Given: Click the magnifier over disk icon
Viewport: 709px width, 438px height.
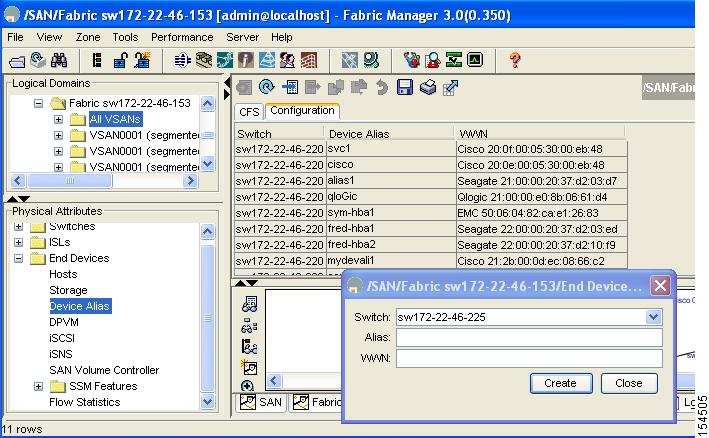Looking at the screenshot, I should click(x=371, y=60).
